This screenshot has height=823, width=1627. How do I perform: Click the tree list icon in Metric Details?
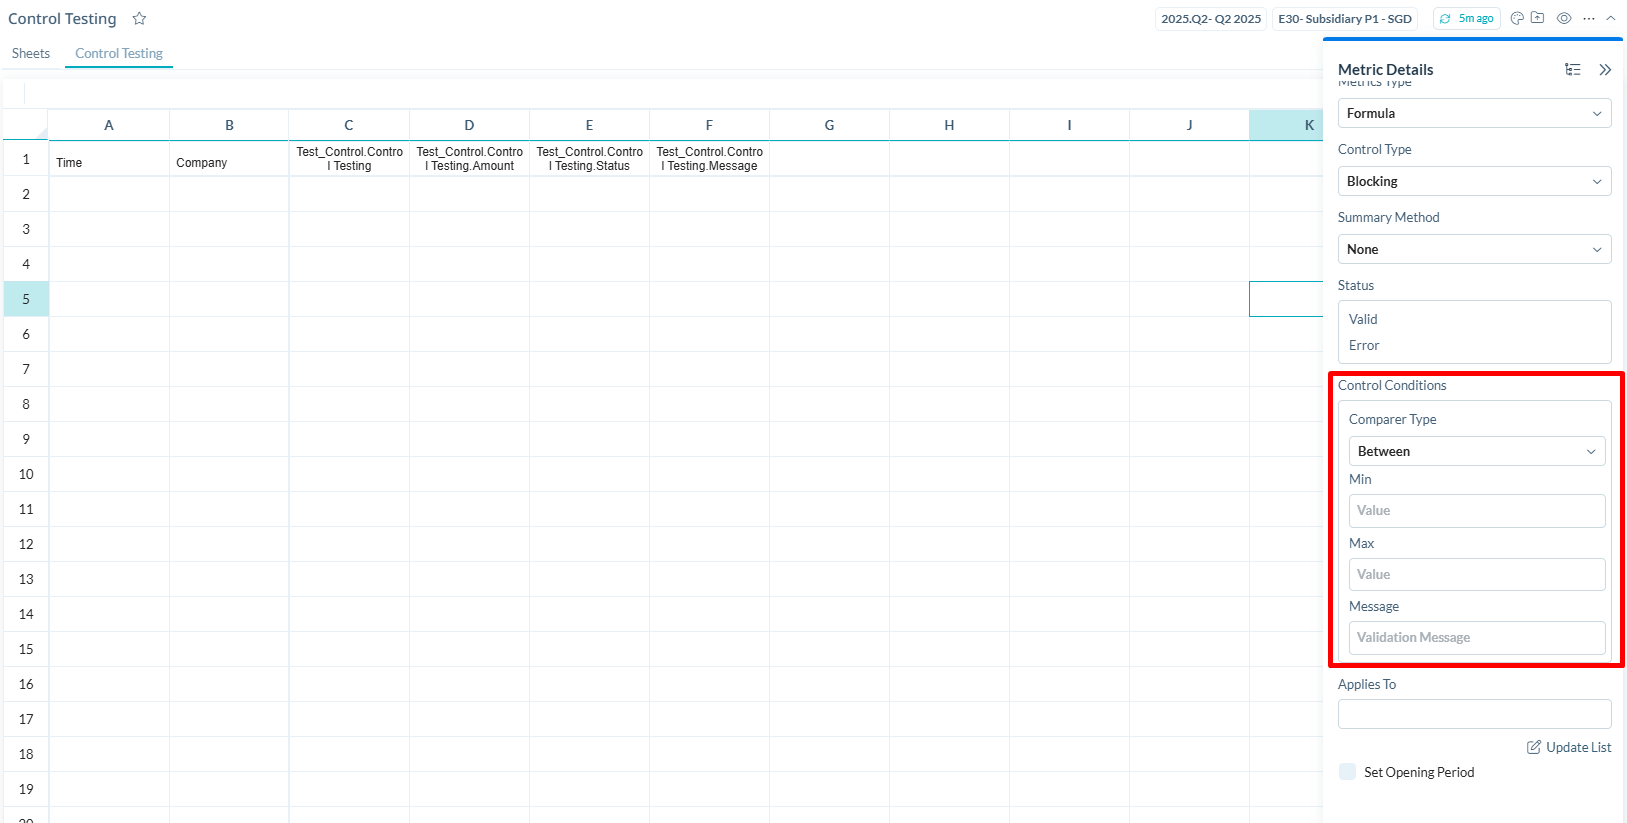(1573, 69)
